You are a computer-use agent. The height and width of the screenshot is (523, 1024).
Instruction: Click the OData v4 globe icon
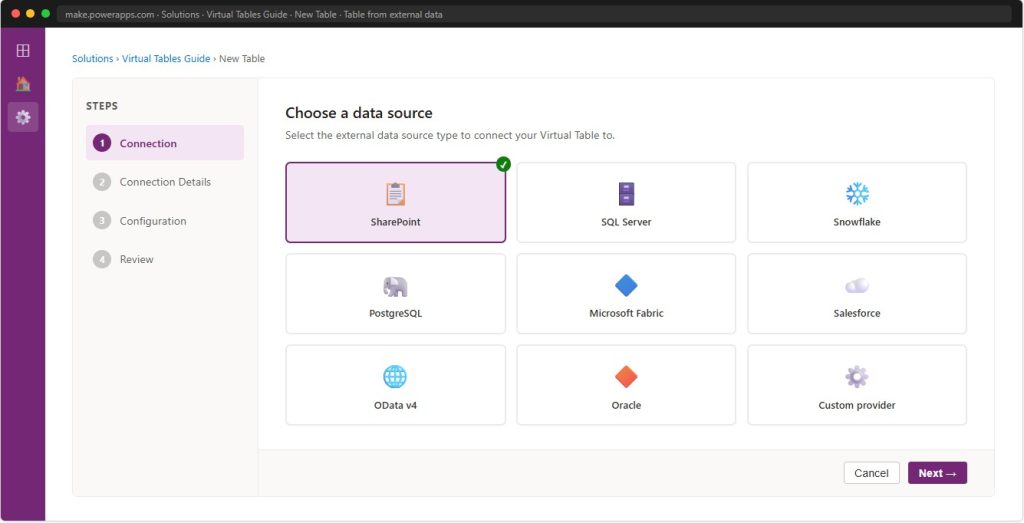(x=395, y=377)
